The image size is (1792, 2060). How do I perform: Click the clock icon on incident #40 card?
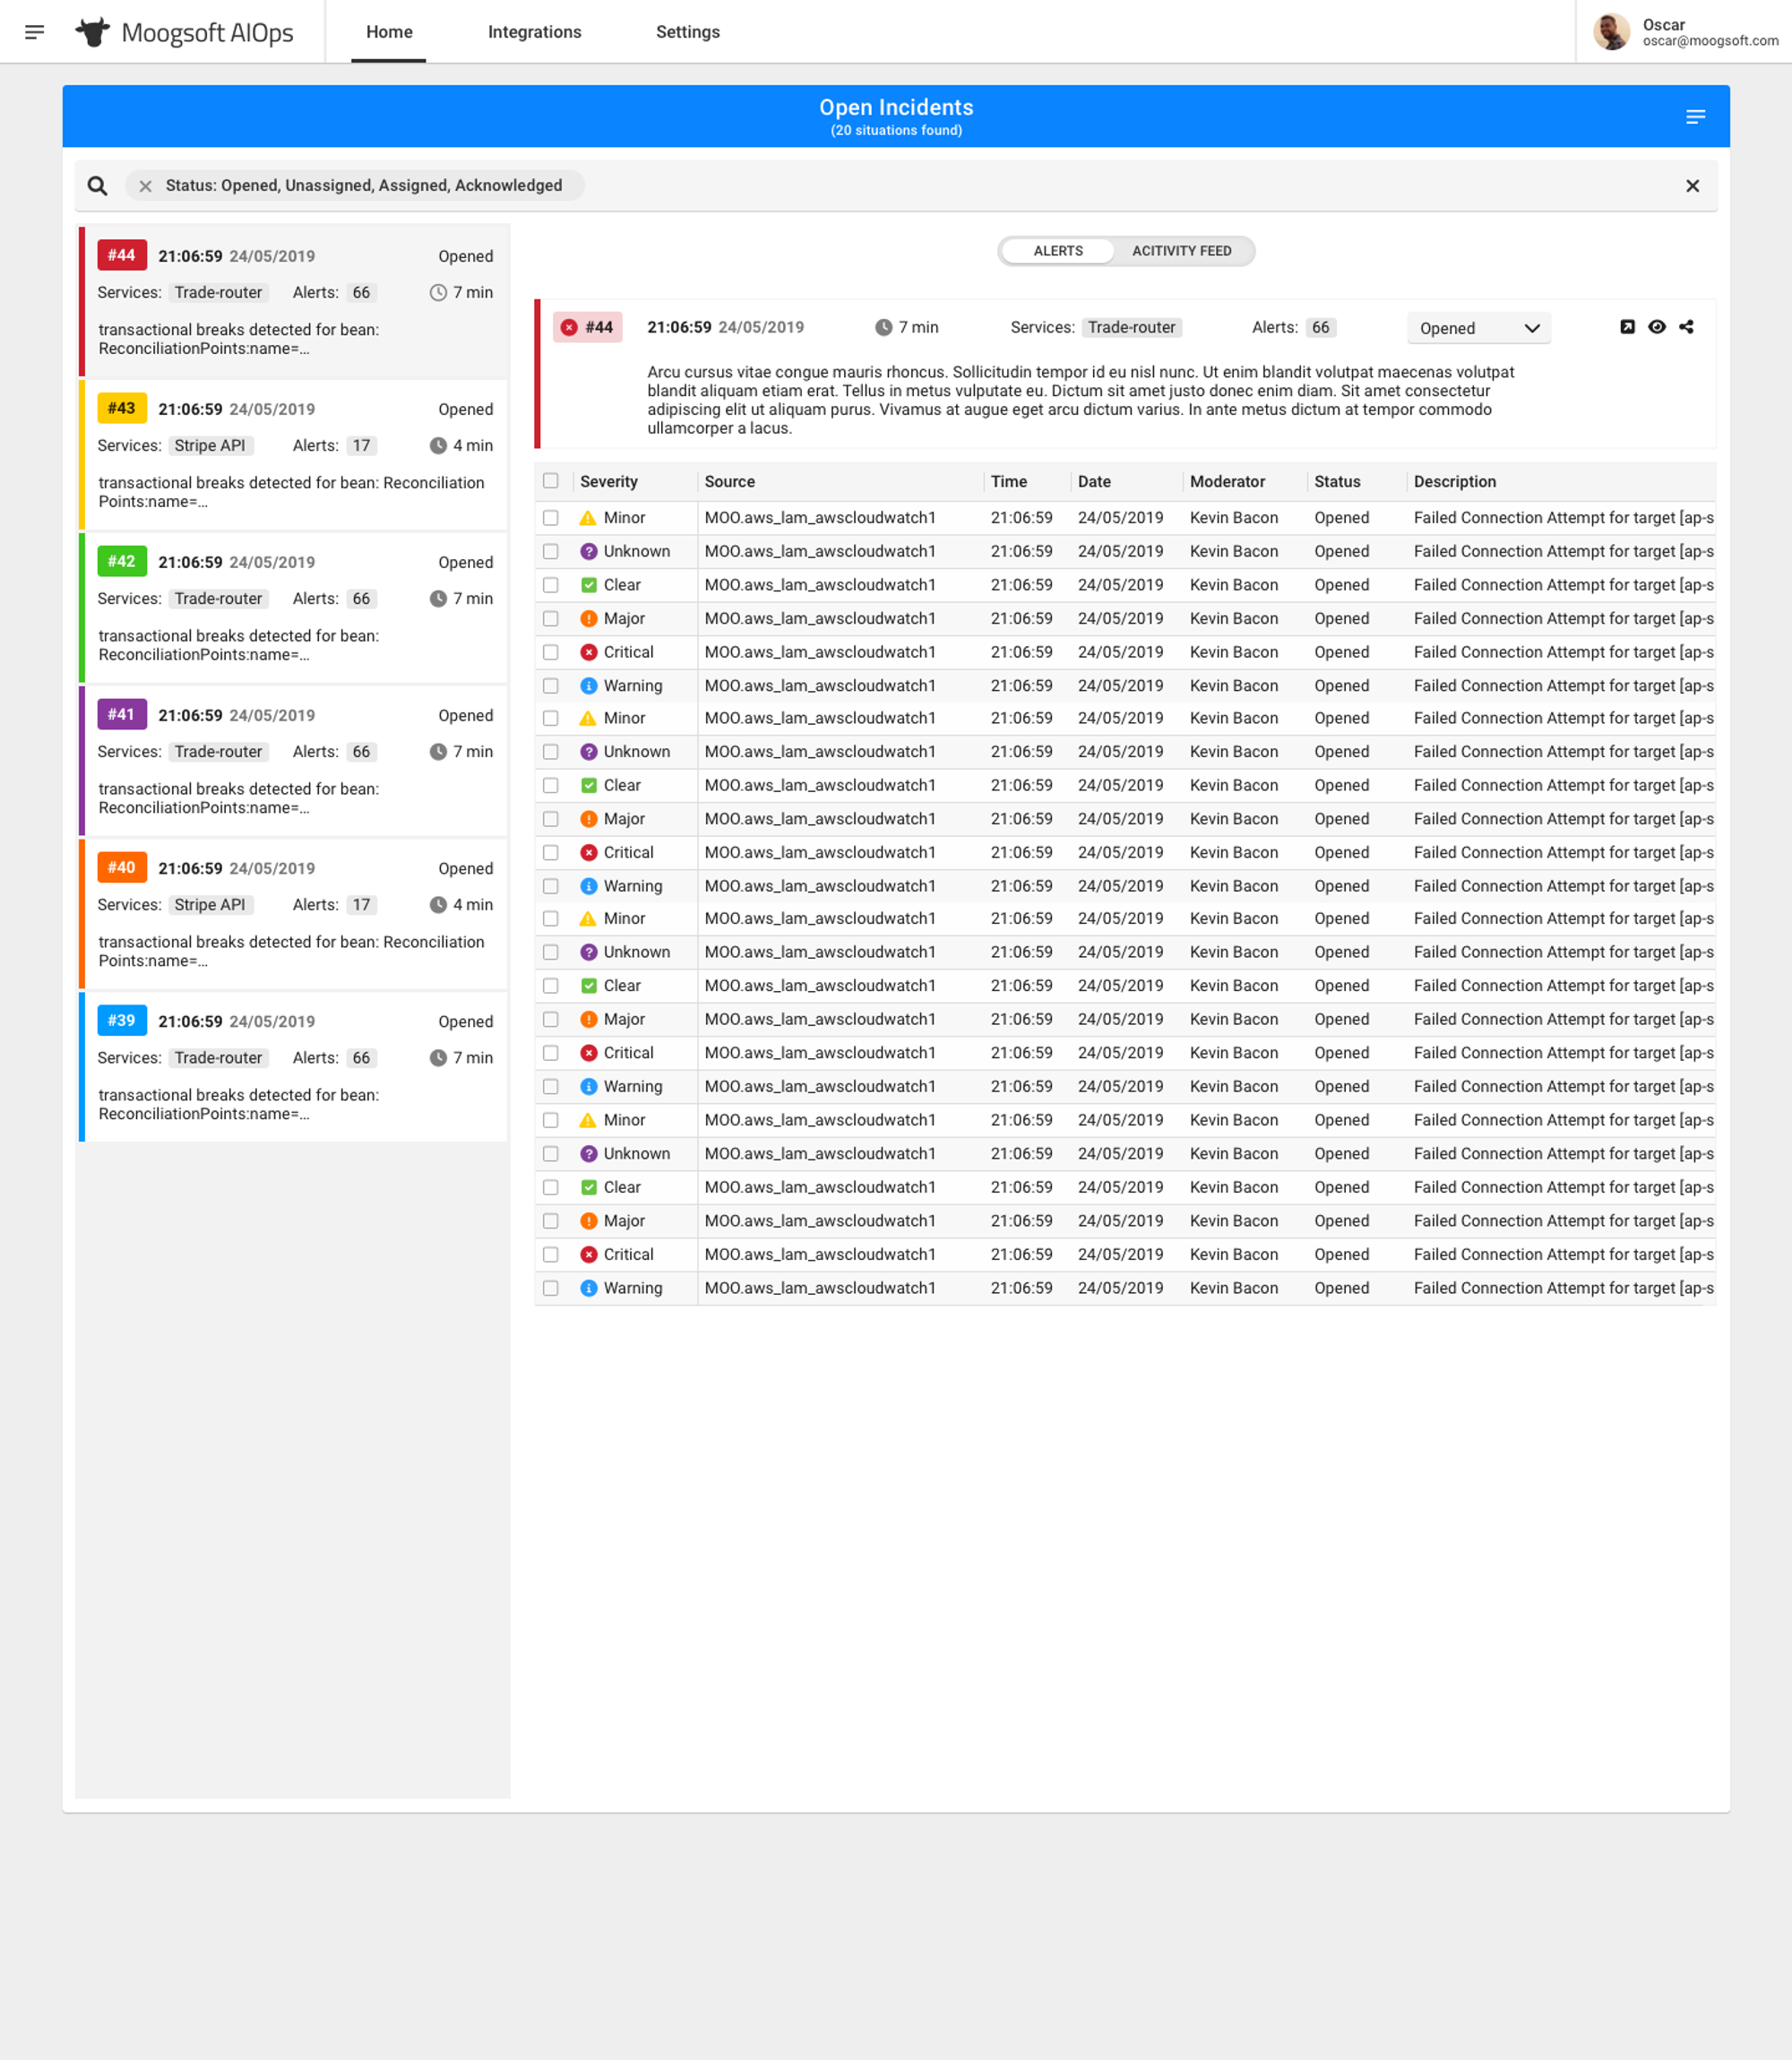438,905
